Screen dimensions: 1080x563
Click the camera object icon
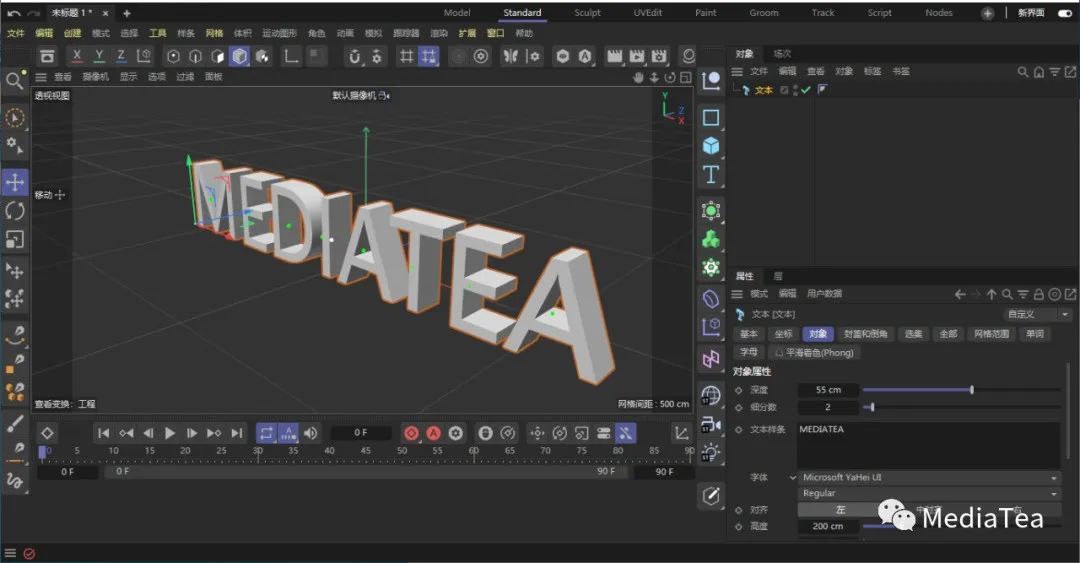point(711,425)
